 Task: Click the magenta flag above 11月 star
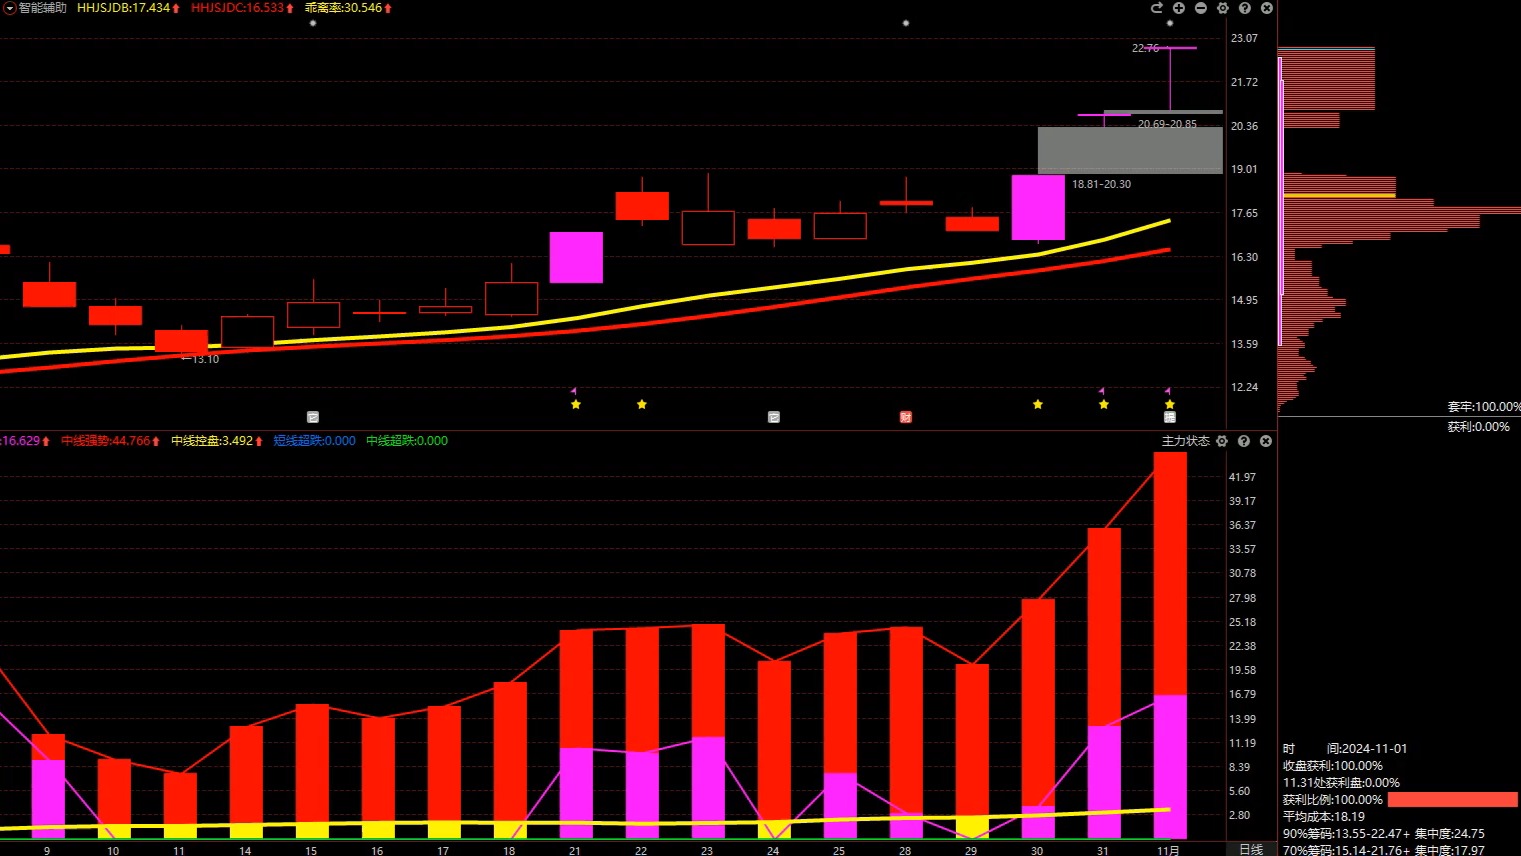pos(1168,391)
